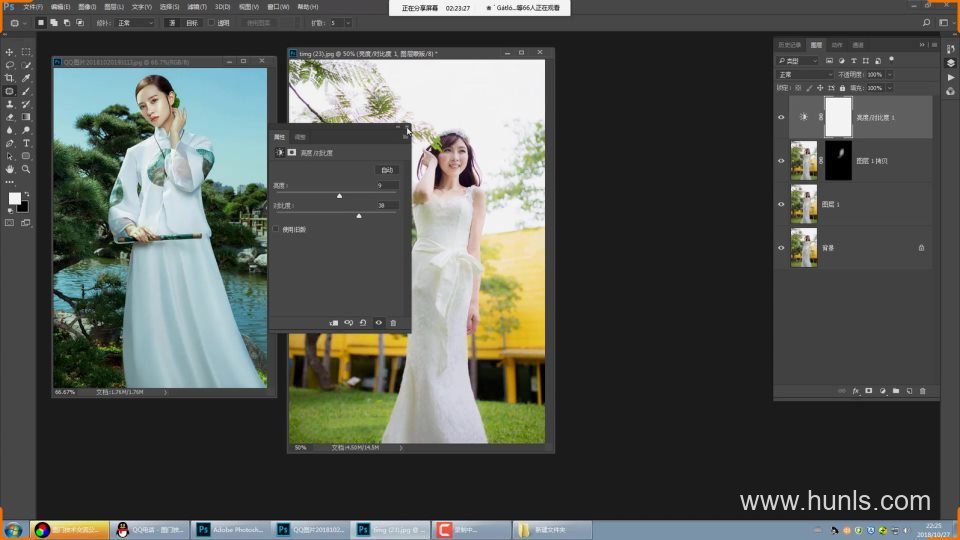Screen dimensions: 960x540
Task: Open the patch mode dropdown in options bar
Action: [x=135, y=23]
